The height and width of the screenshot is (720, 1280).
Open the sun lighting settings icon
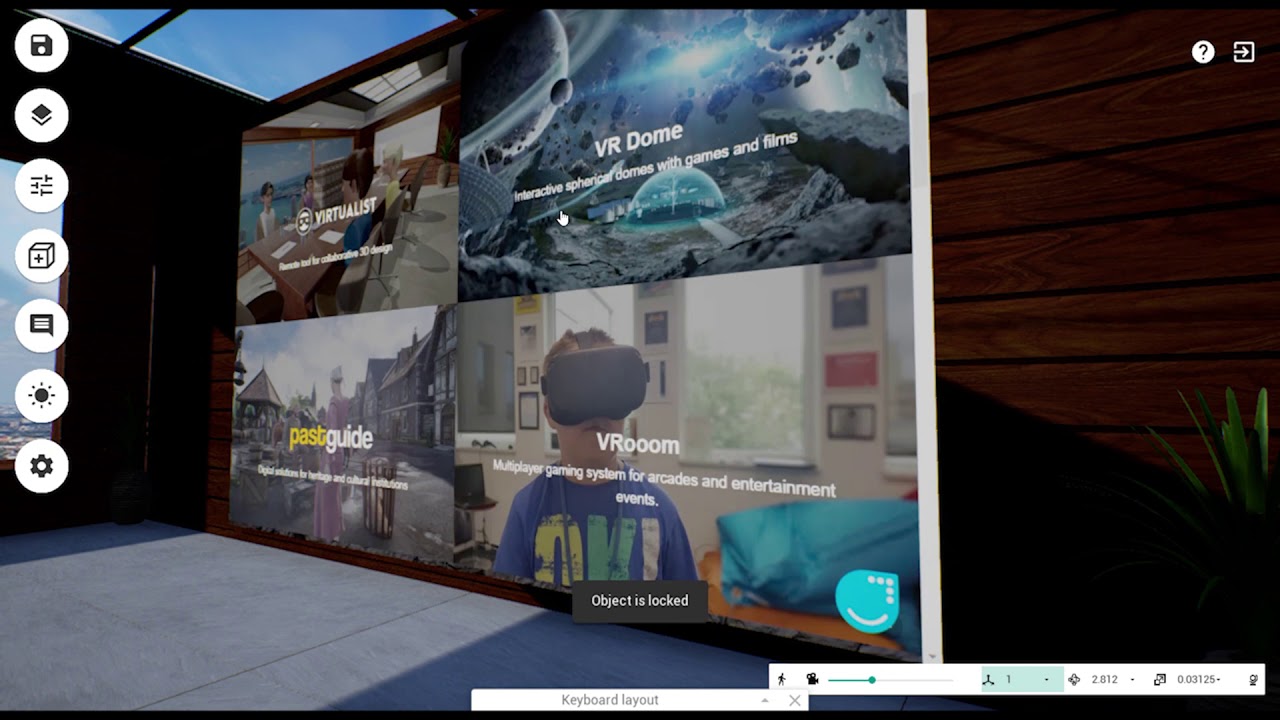coord(41,396)
